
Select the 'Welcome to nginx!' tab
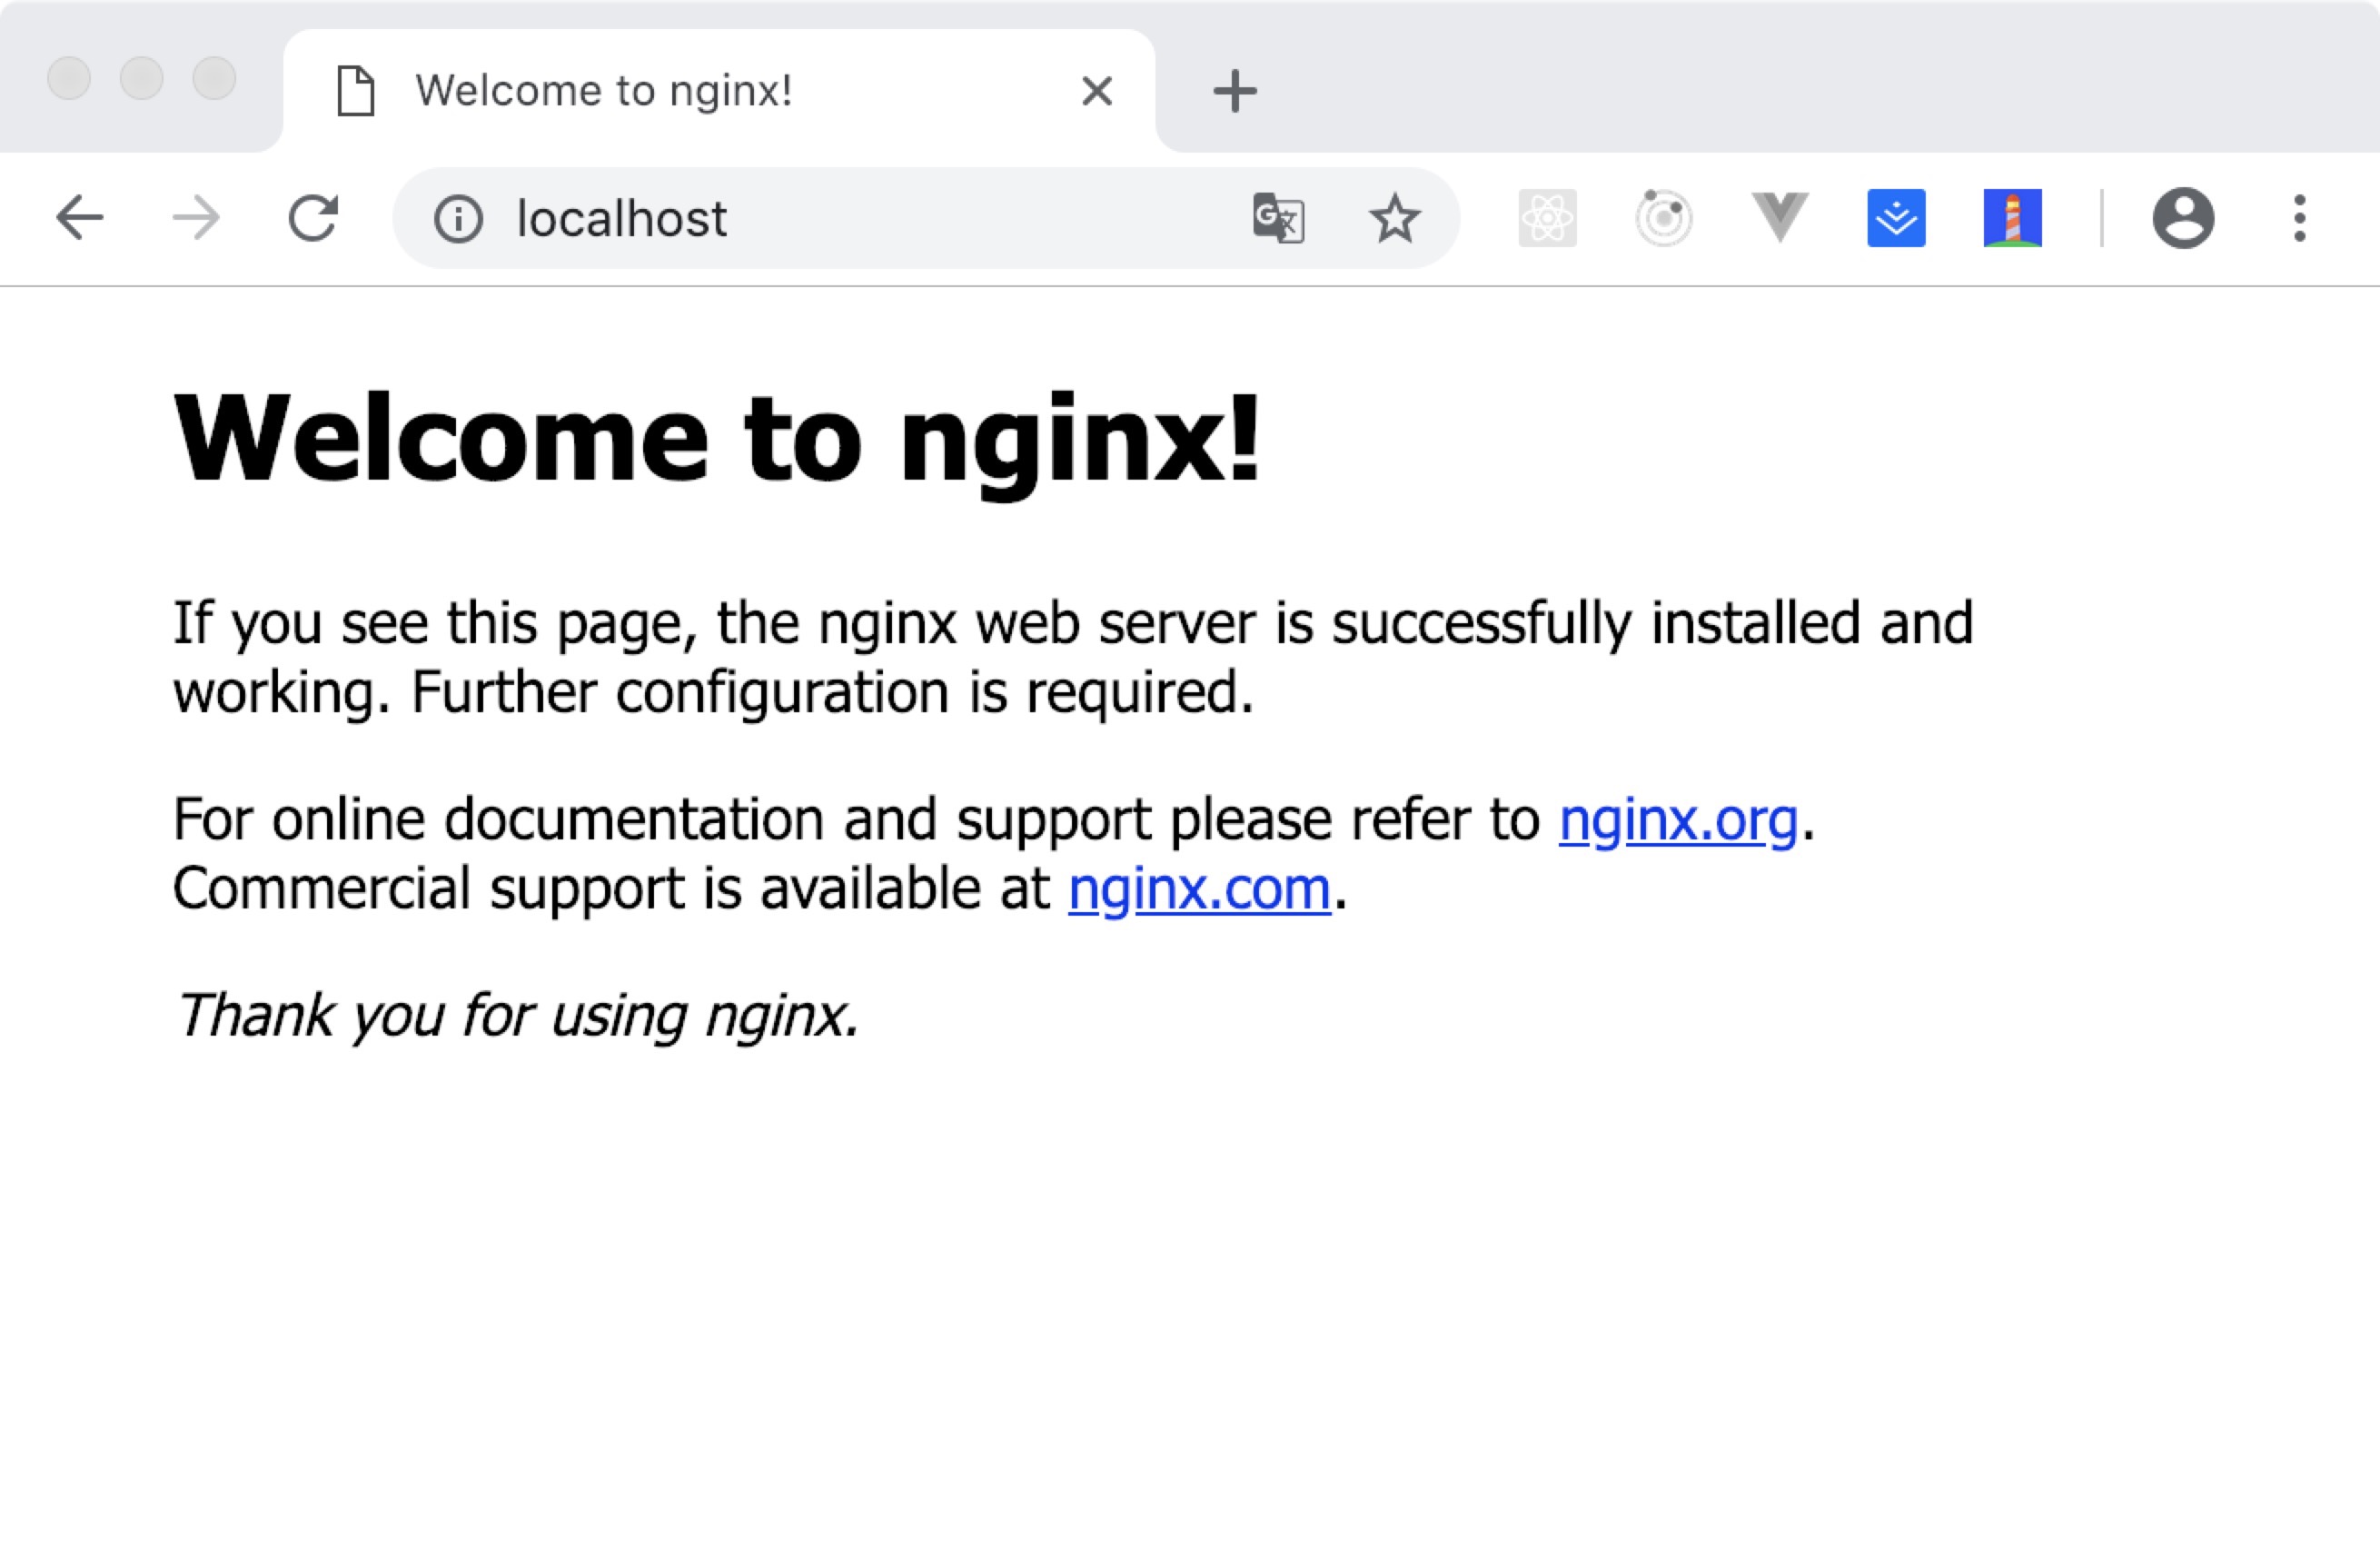[x=604, y=91]
